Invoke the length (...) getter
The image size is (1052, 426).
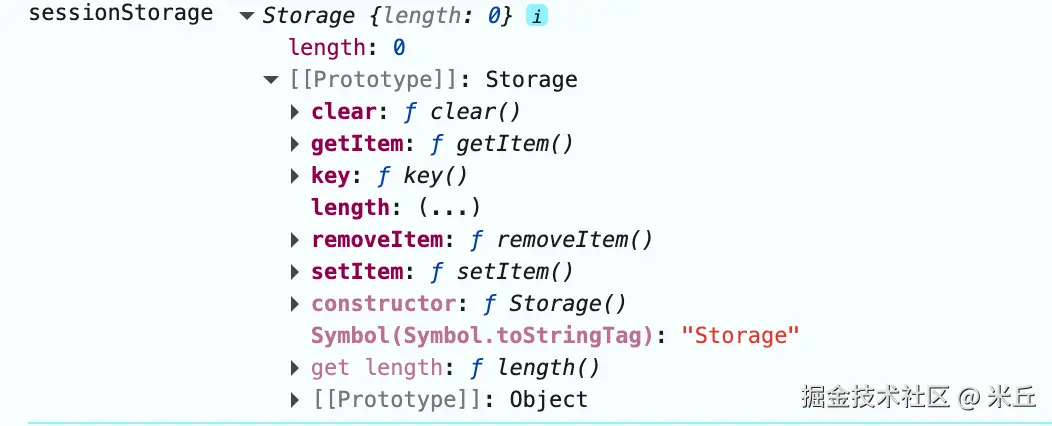coord(450,208)
